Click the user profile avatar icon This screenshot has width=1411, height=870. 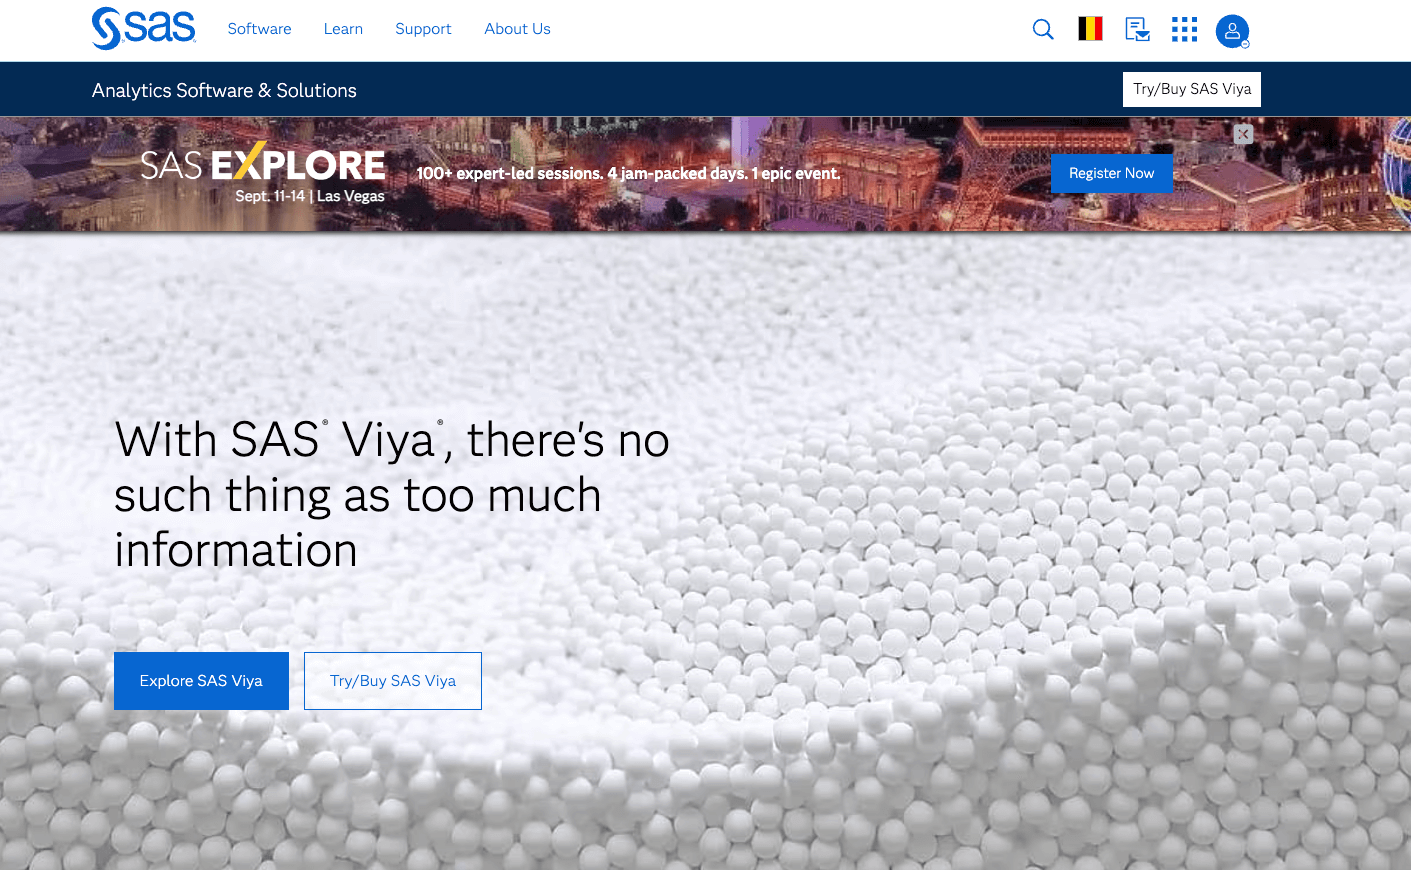(x=1232, y=31)
